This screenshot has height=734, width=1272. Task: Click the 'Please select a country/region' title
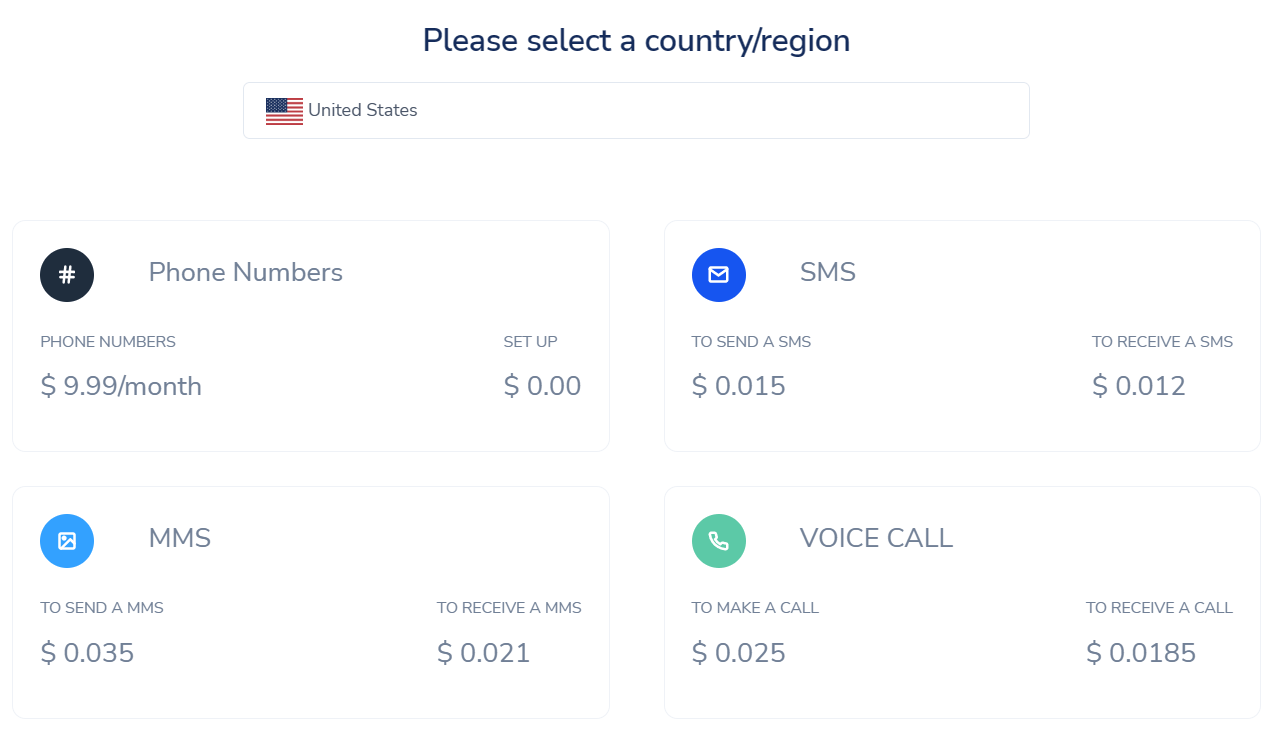click(x=636, y=40)
